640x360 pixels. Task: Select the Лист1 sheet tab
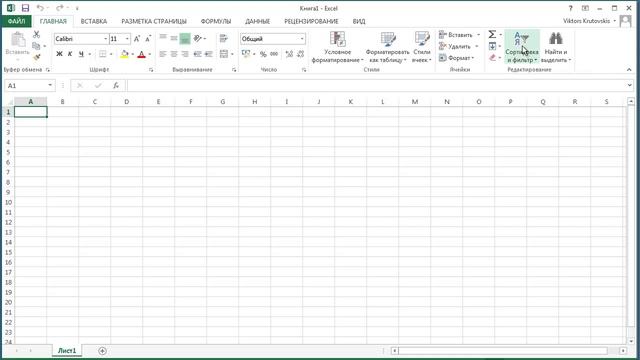[67, 351]
